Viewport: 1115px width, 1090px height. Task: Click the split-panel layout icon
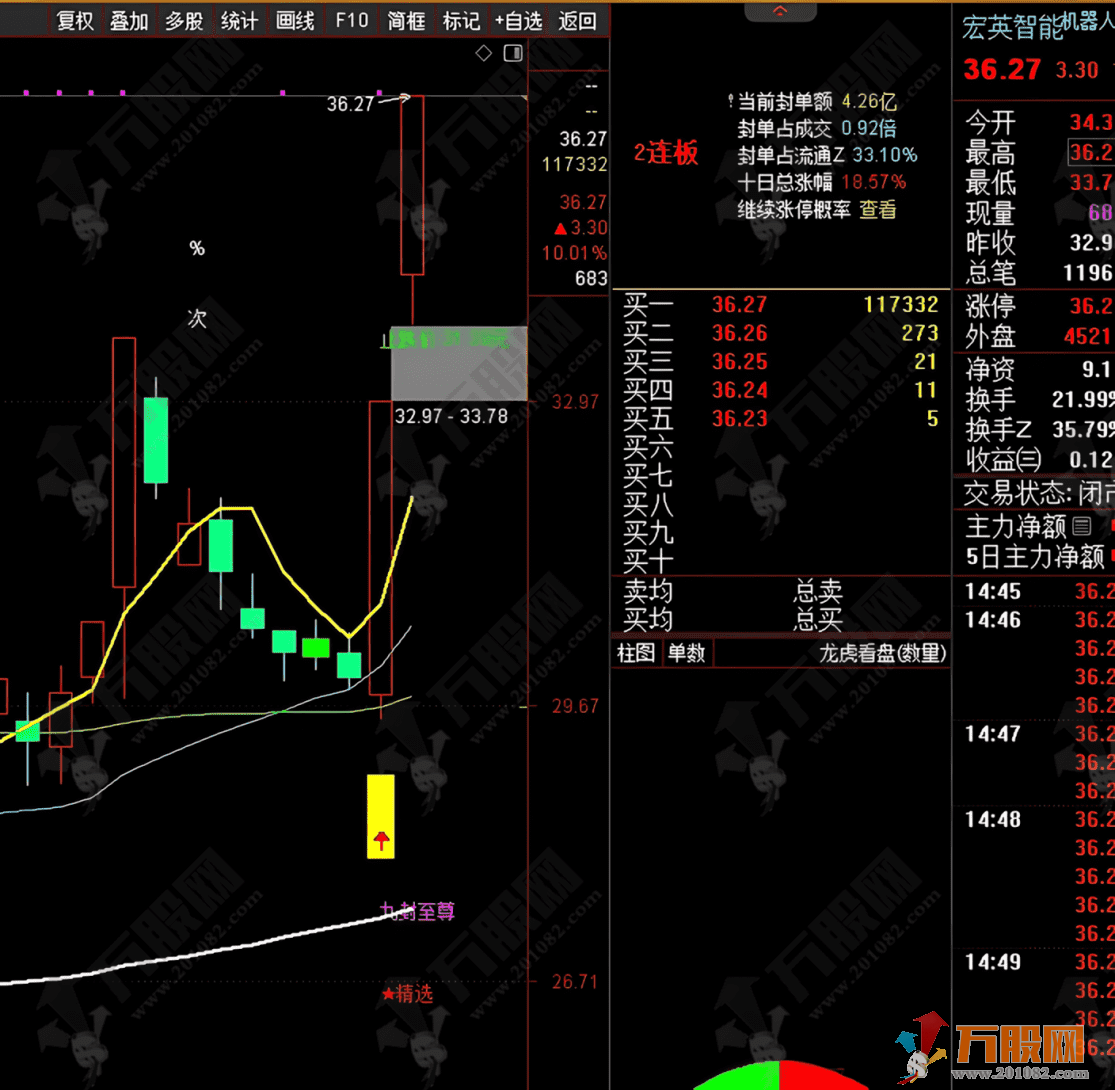coord(513,52)
